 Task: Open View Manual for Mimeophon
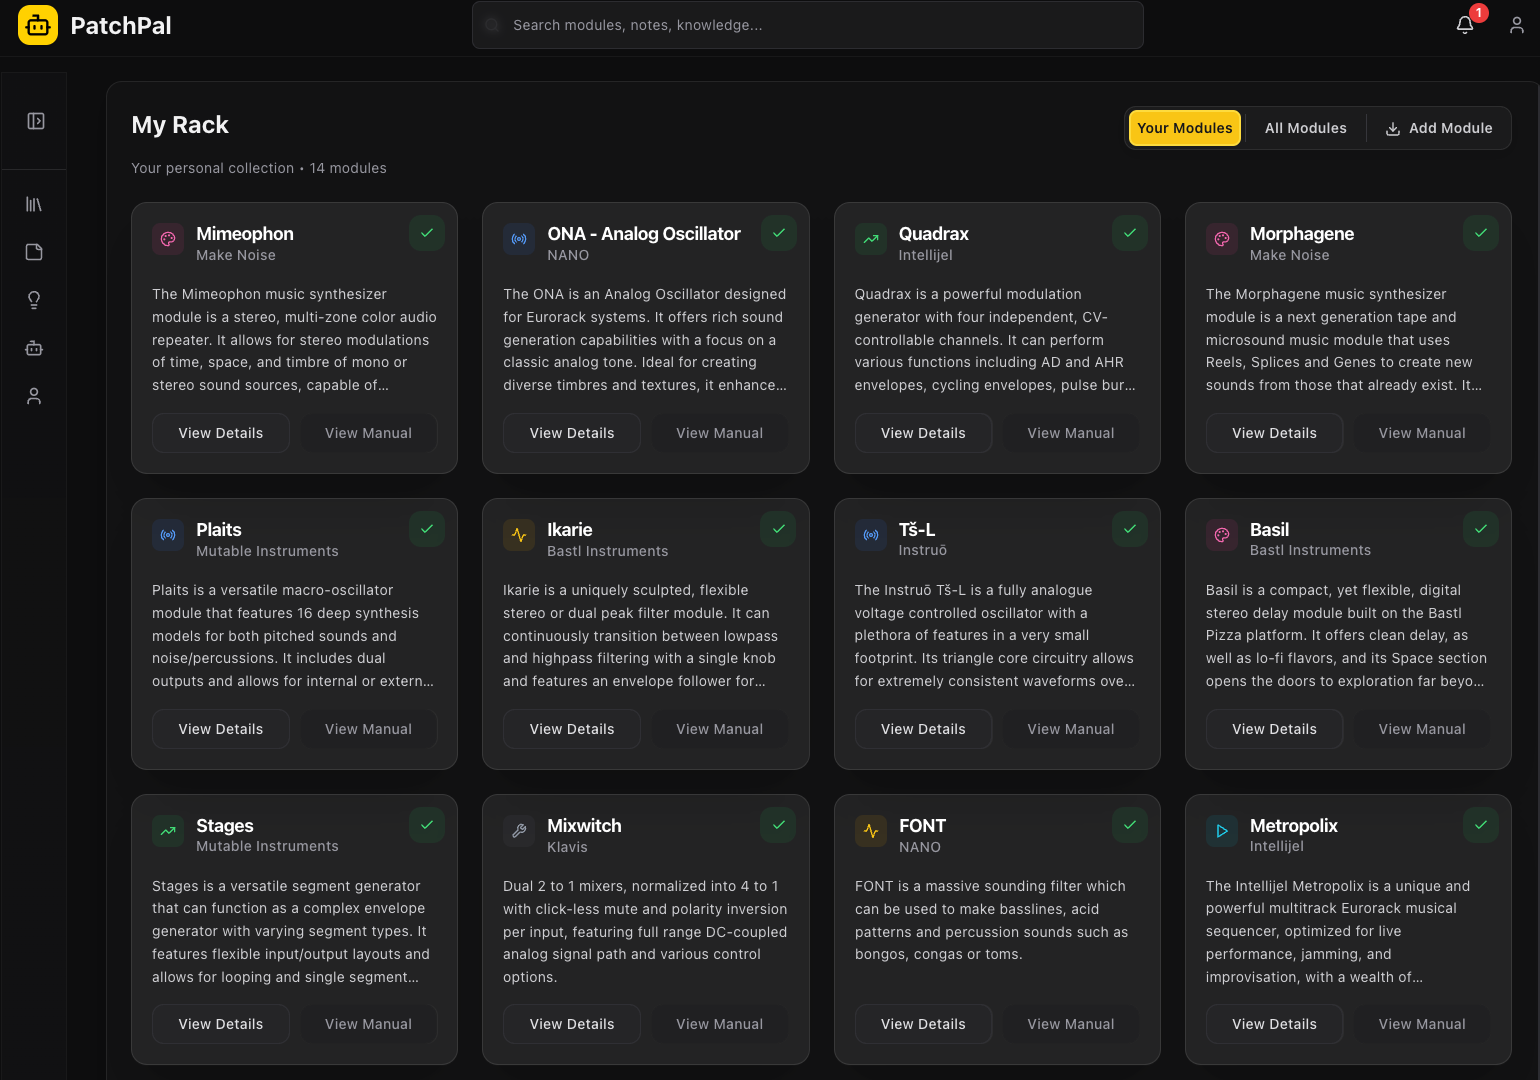369,433
